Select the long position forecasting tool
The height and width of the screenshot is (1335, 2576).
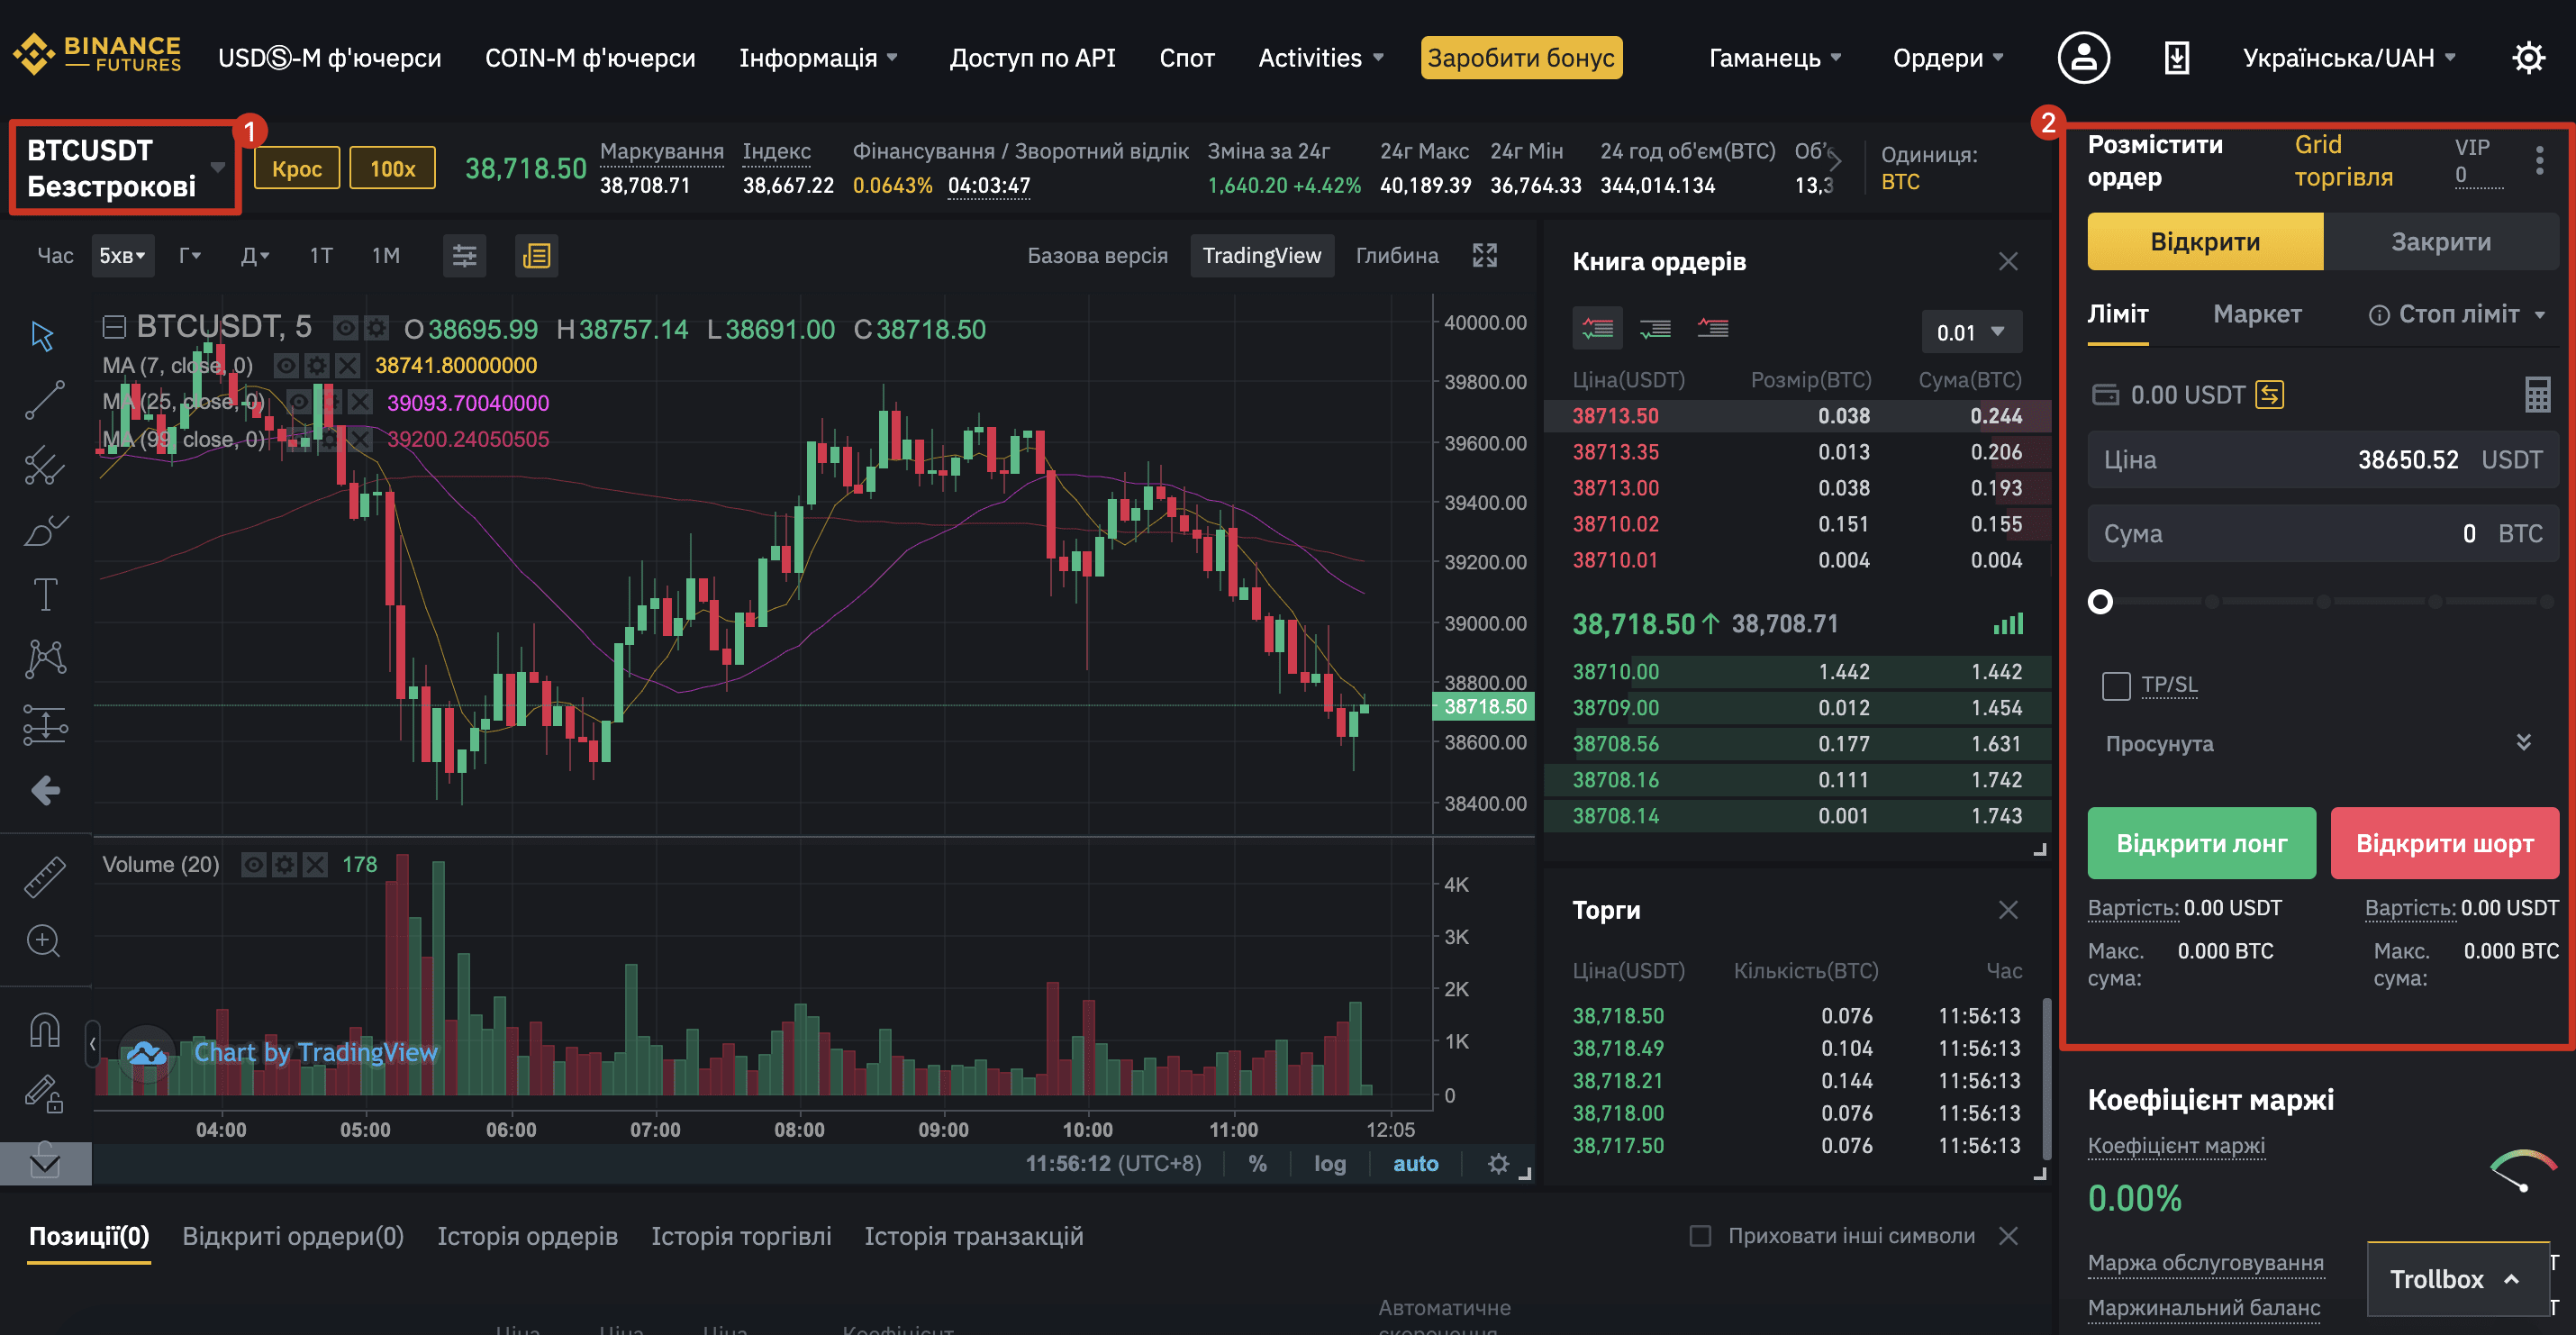click(45, 725)
